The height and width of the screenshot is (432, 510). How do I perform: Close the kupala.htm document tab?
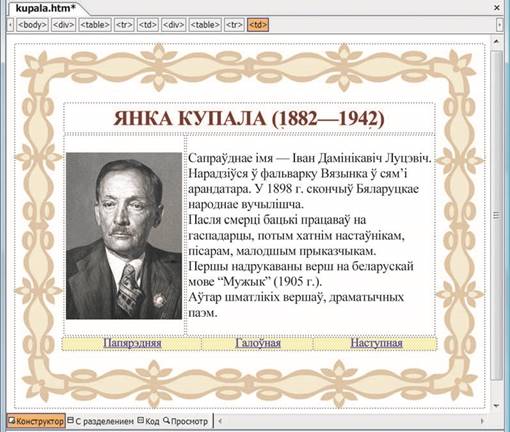497,7
